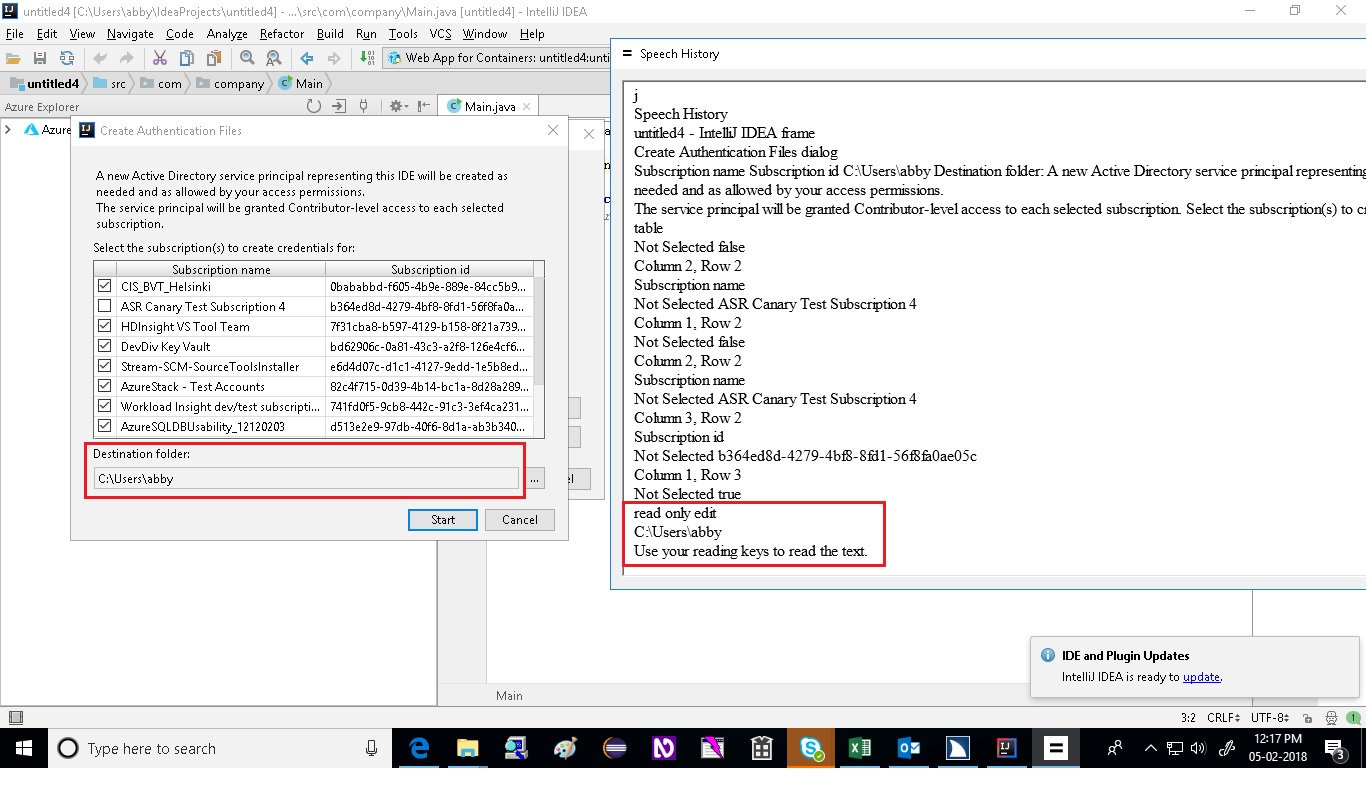
Task: Click the update link in IDE Updates notification
Action: point(1202,677)
